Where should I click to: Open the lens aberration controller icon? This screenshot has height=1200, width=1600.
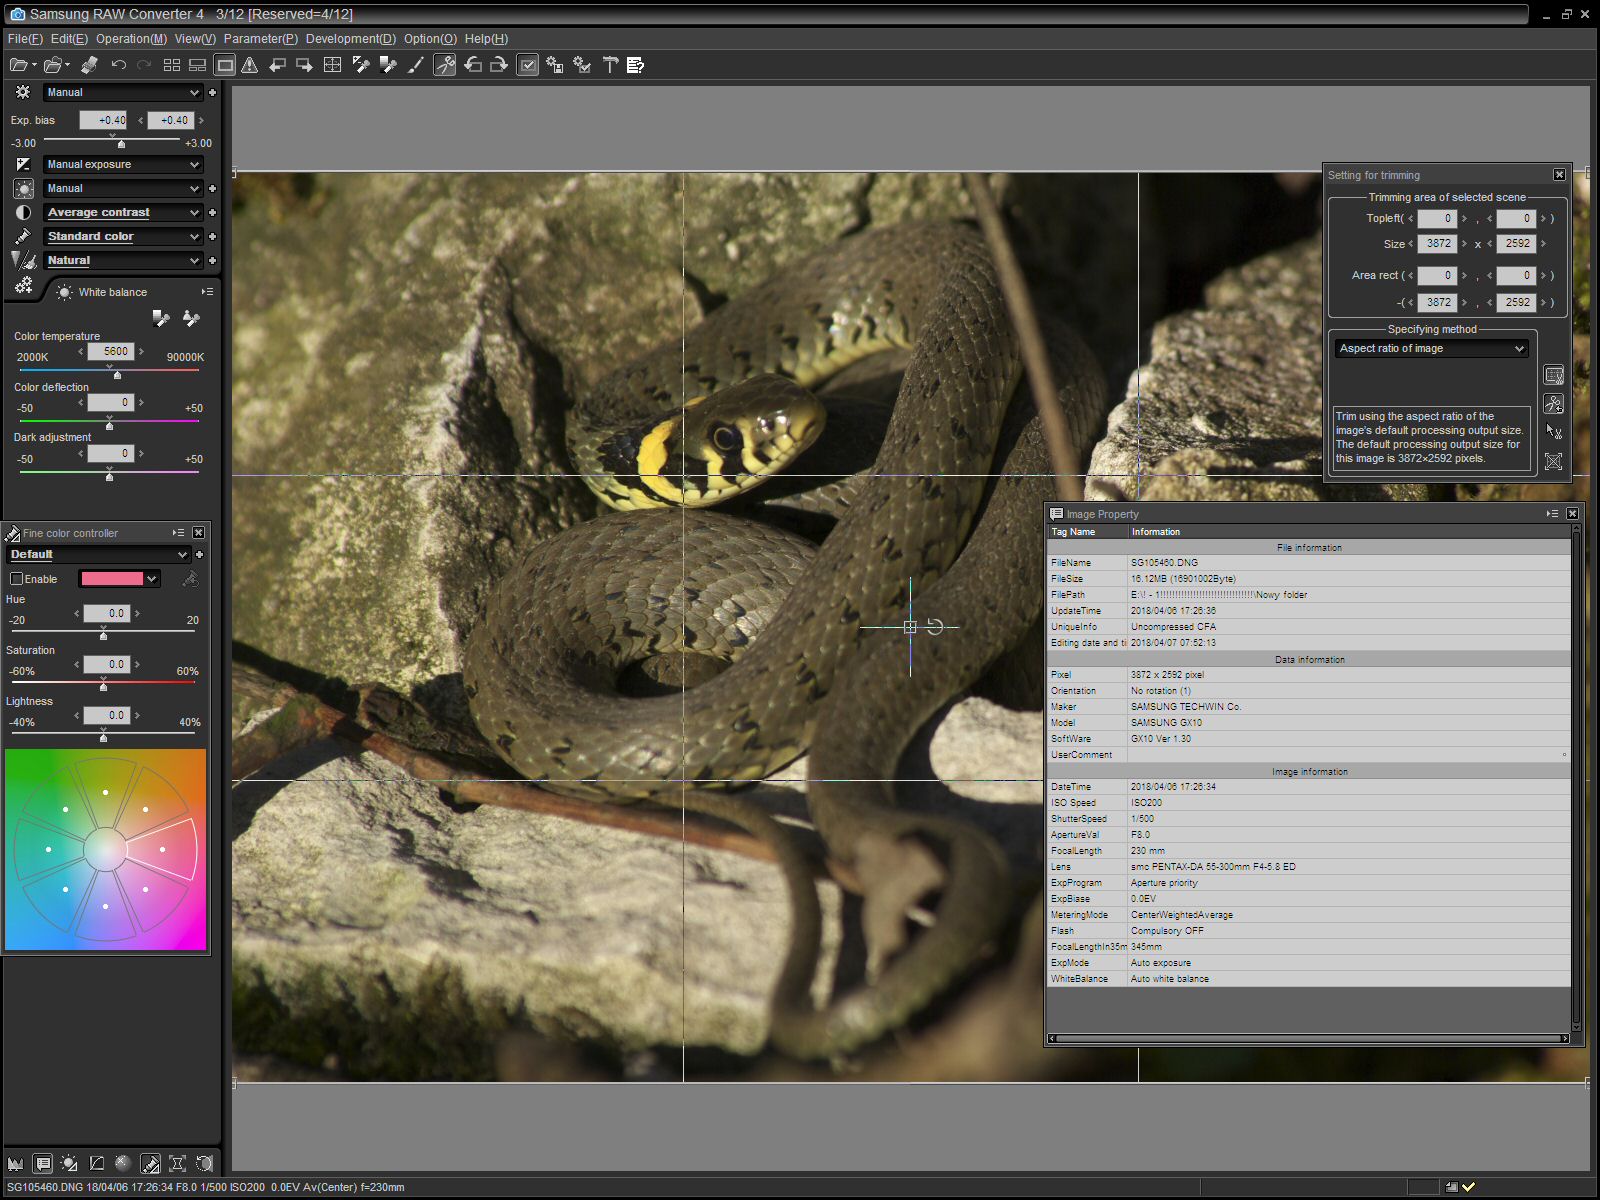[x=177, y=1163]
